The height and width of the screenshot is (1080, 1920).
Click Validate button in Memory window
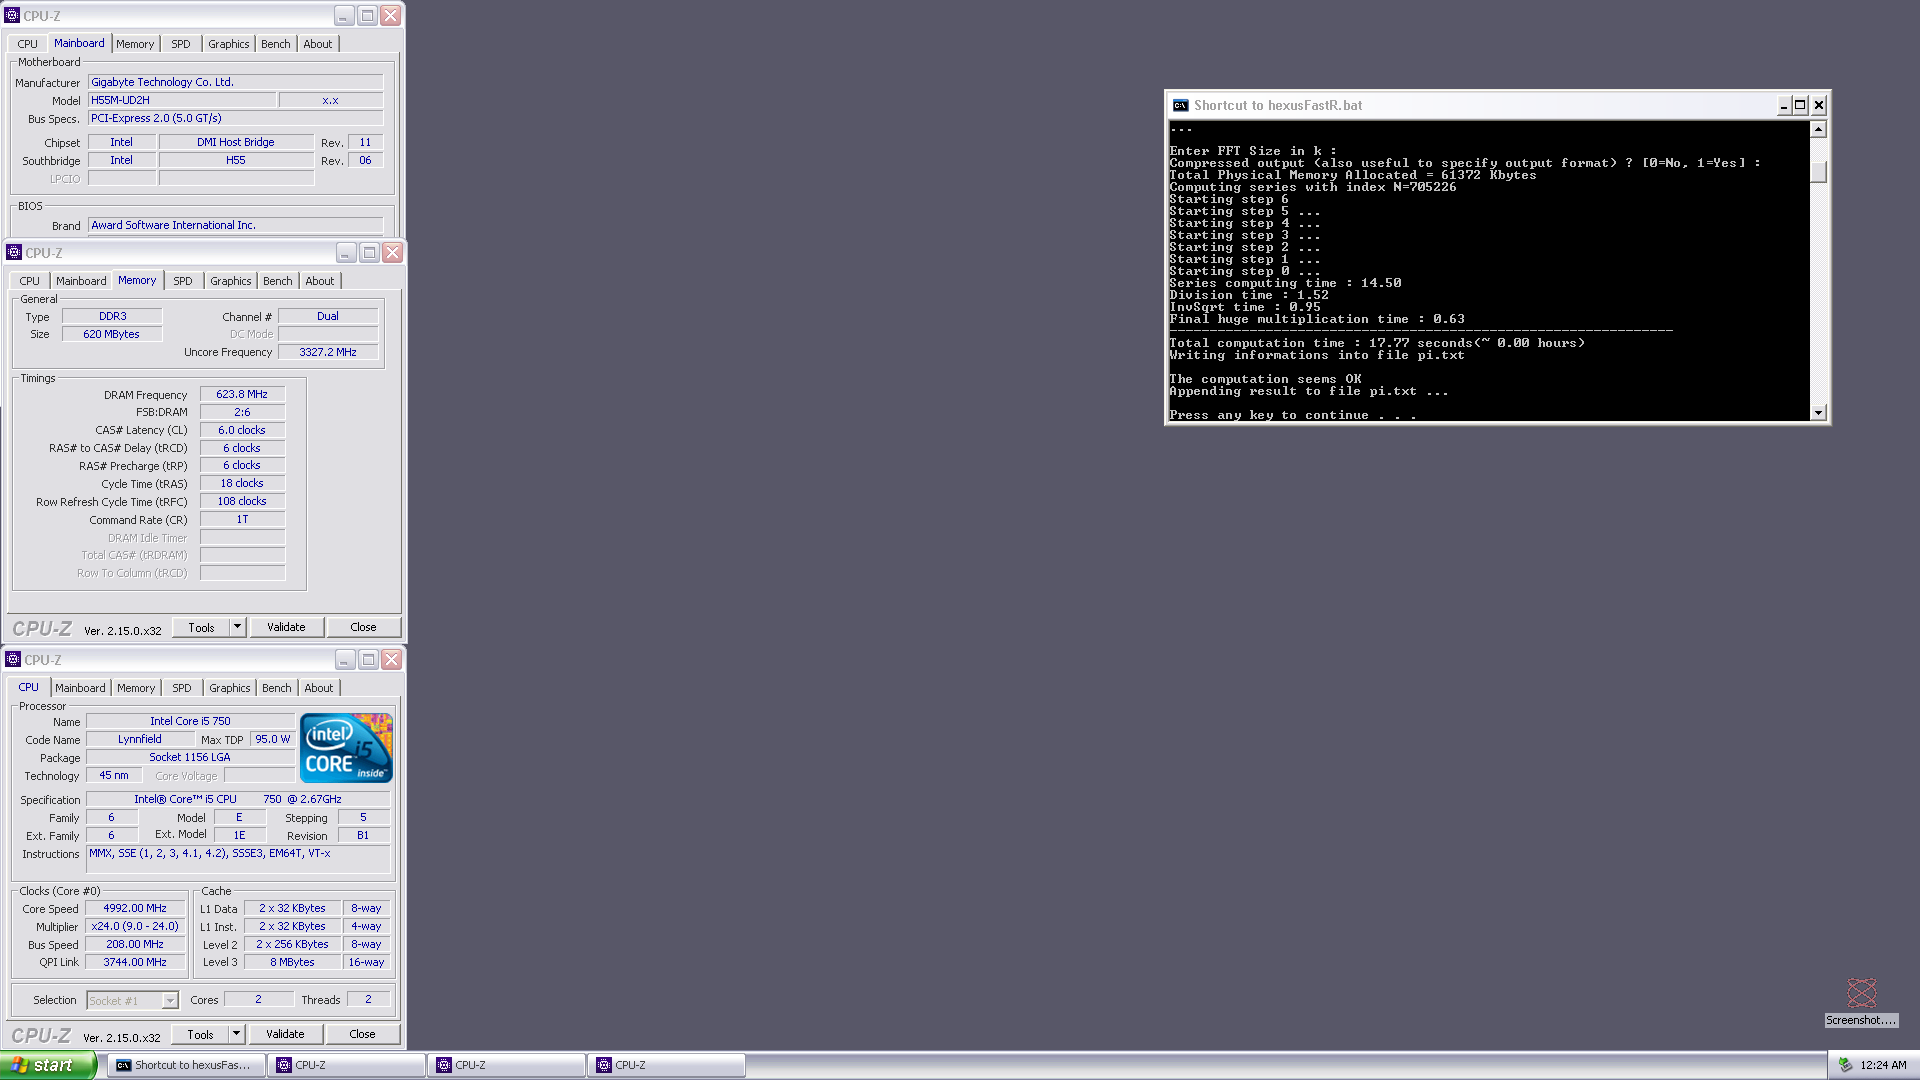click(x=286, y=627)
